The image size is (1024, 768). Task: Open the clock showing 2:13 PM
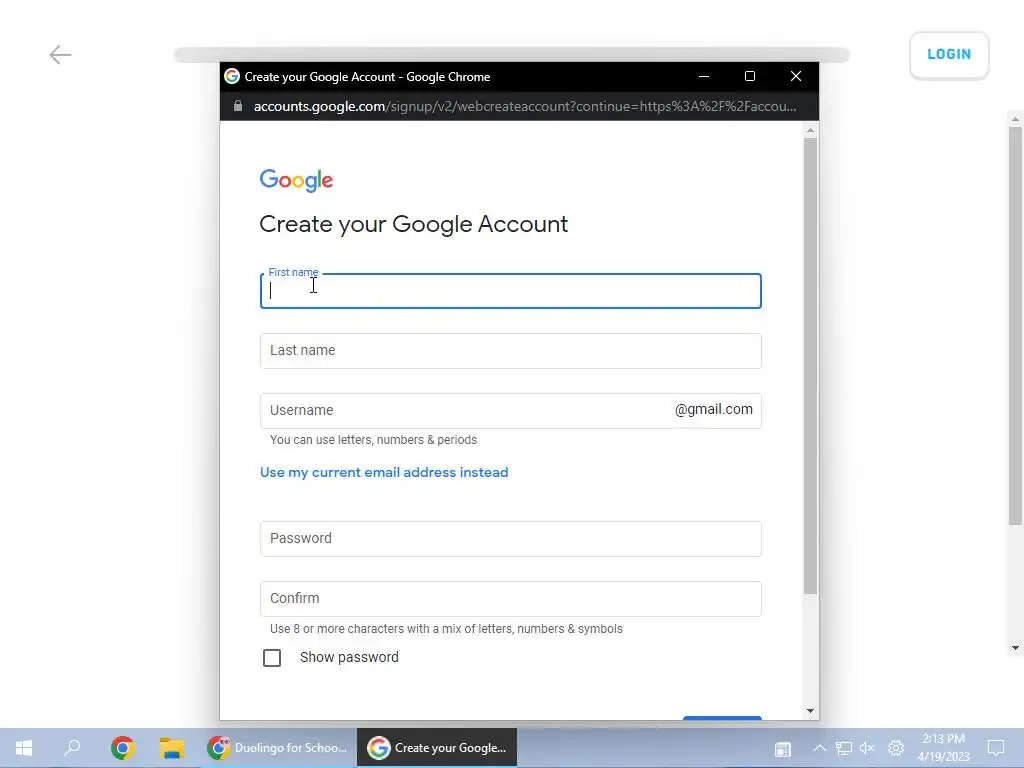943,748
